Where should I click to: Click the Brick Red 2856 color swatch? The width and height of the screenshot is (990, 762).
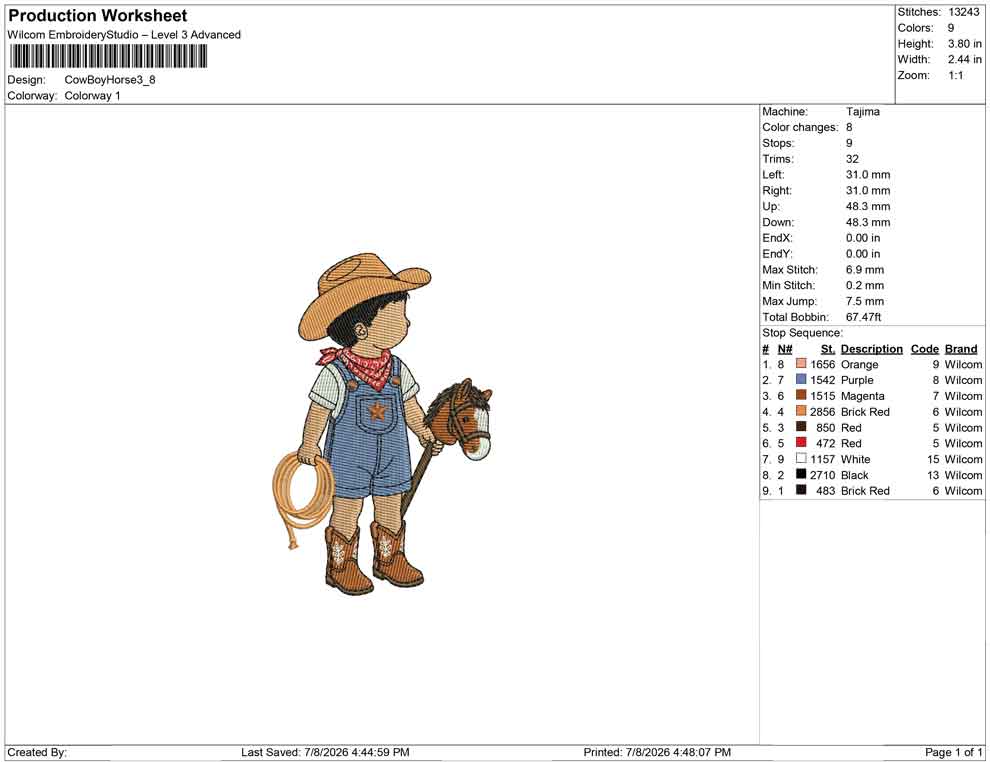pyautogui.click(x=801, y=411)
